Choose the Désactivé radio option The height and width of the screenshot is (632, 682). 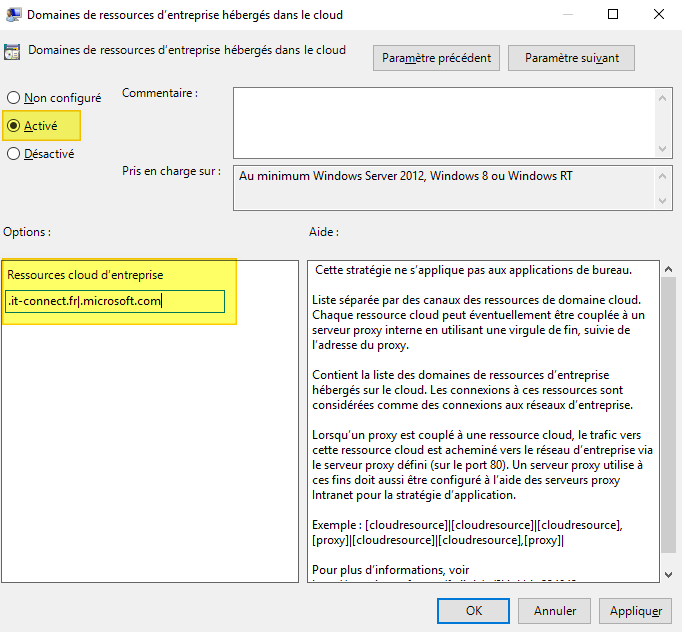click(14, 154)
